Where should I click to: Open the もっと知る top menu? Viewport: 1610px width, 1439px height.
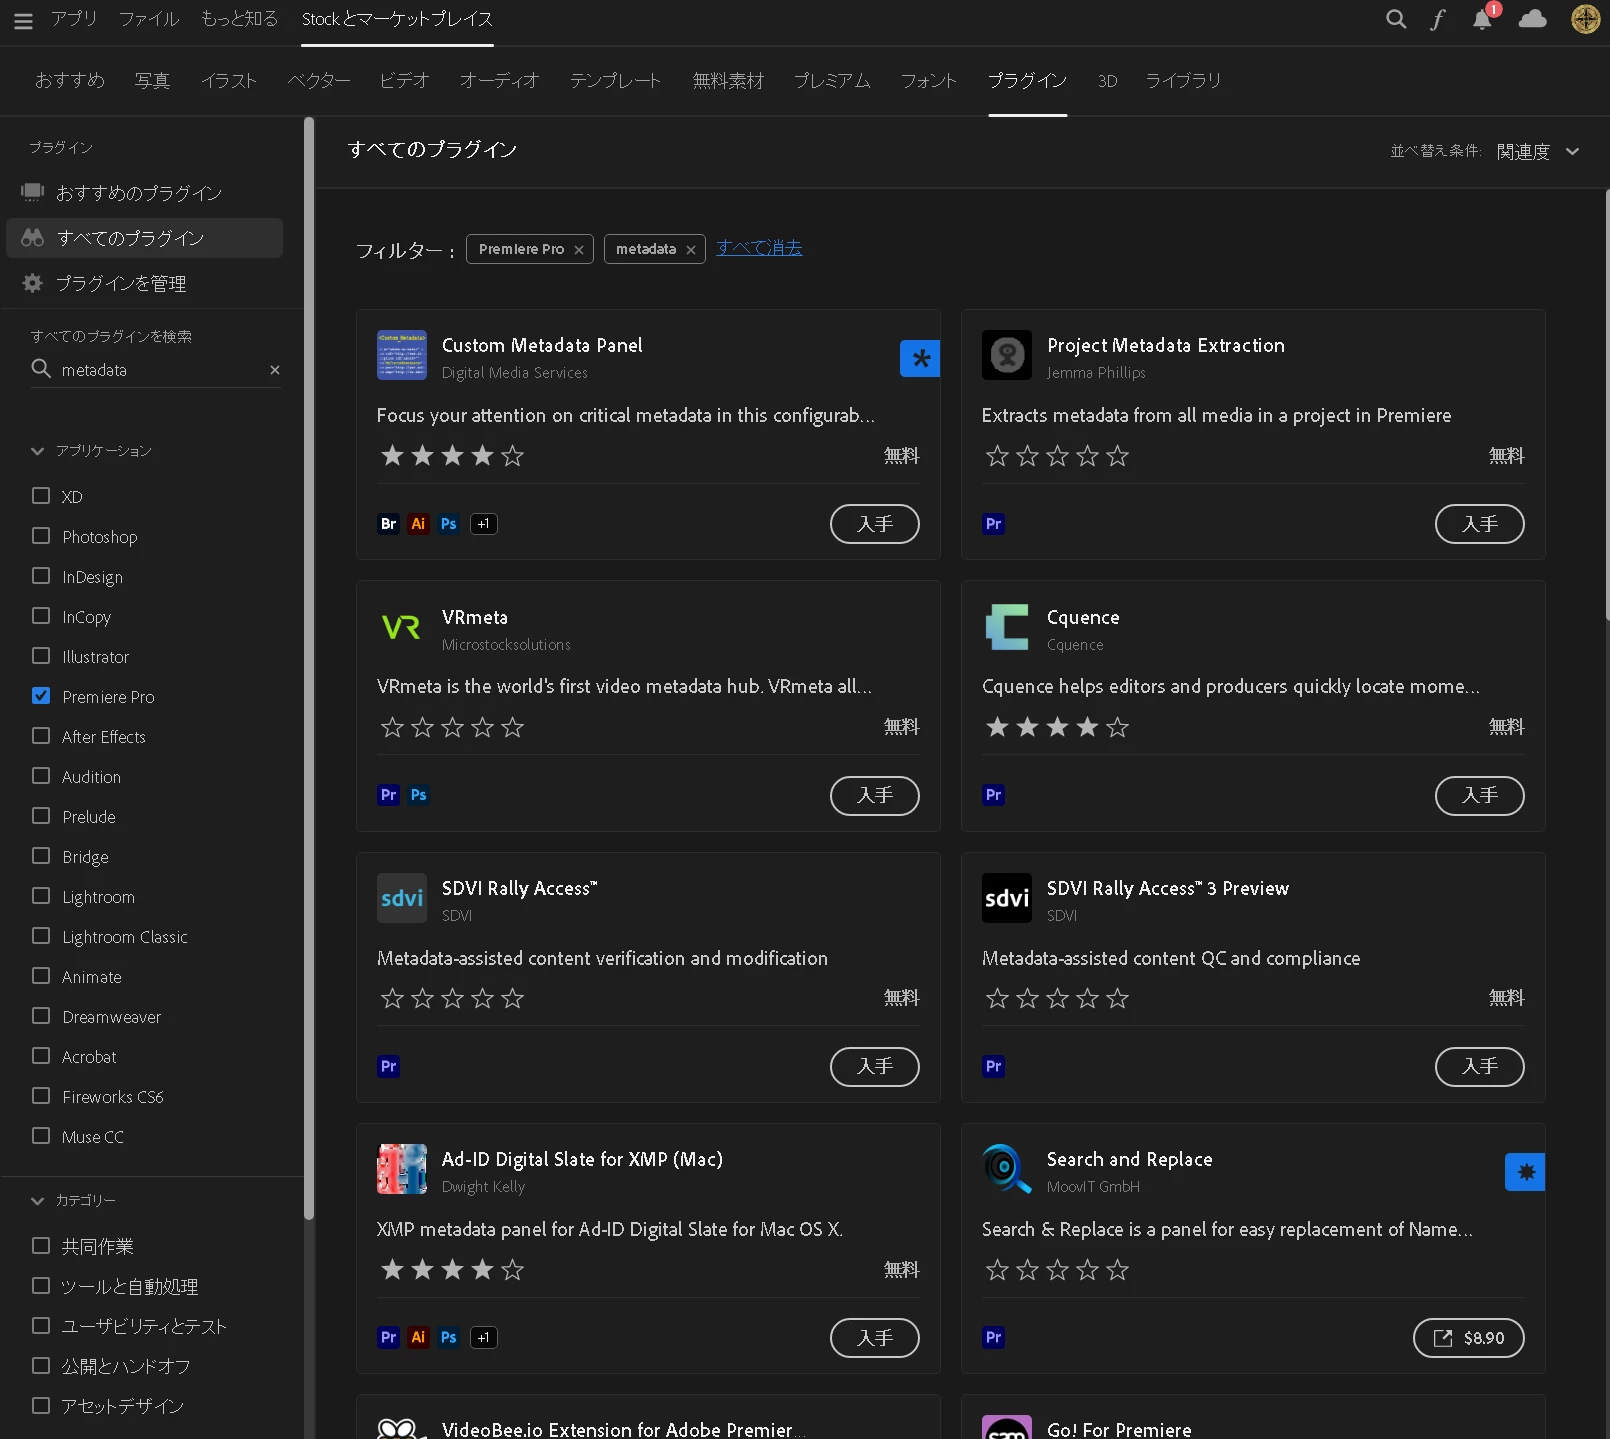[240, 19]
